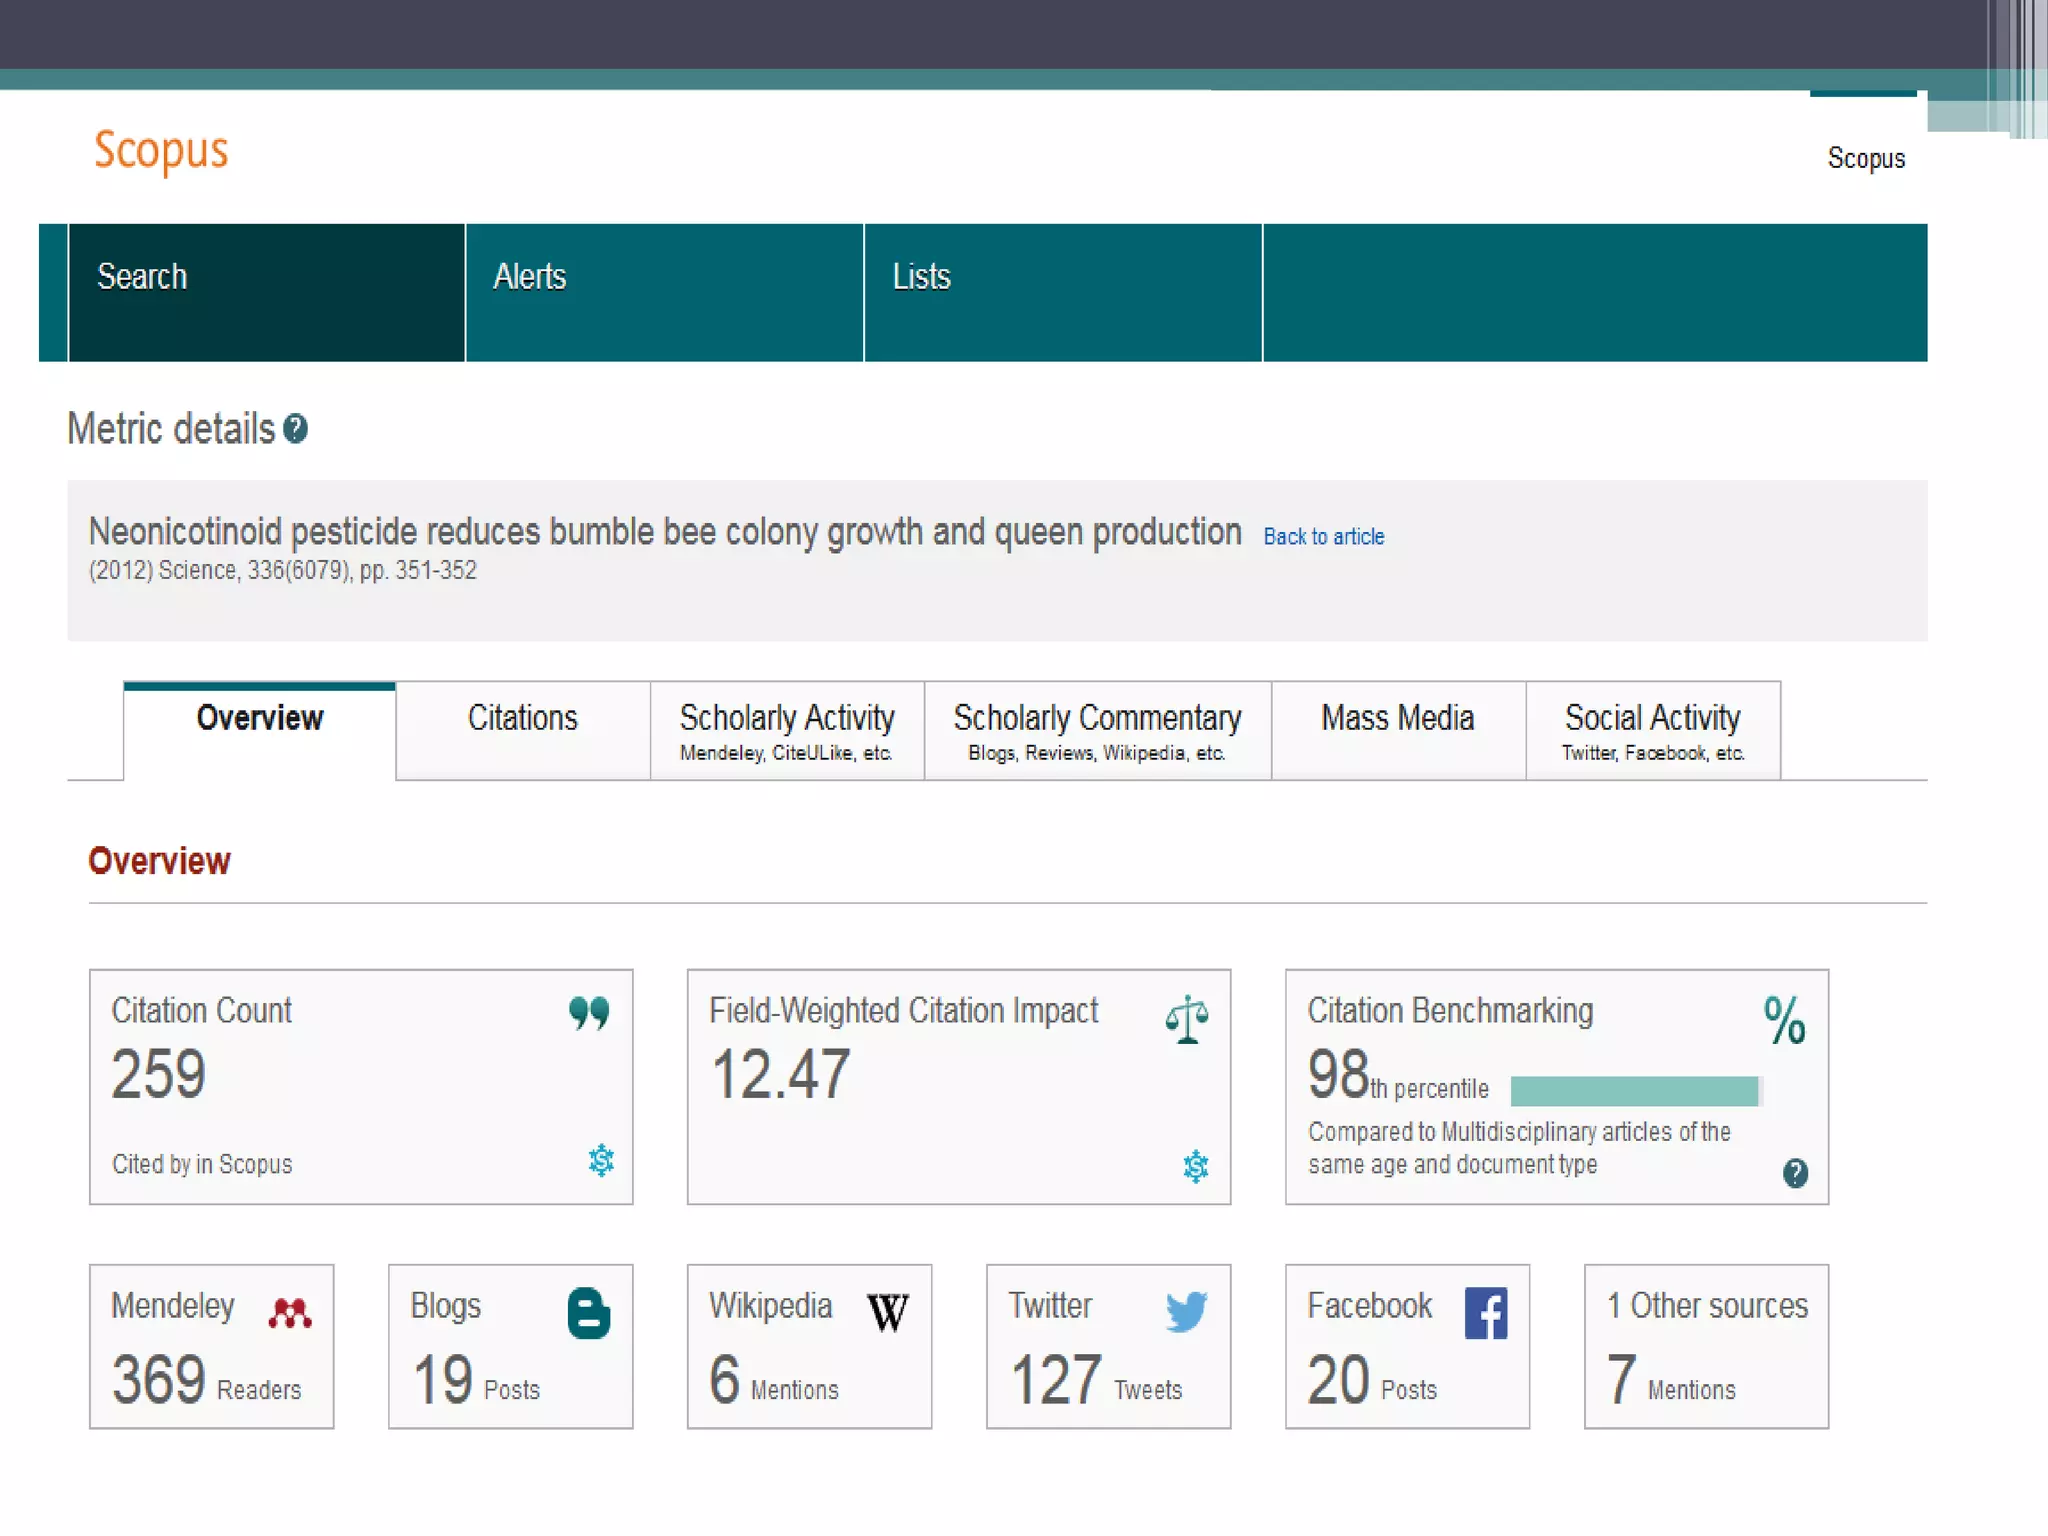The height and width of the screenshot is (1536, 2048).
Task: Click the SciVal snowflake icon in Citation Count
Action: [601, 1160]
